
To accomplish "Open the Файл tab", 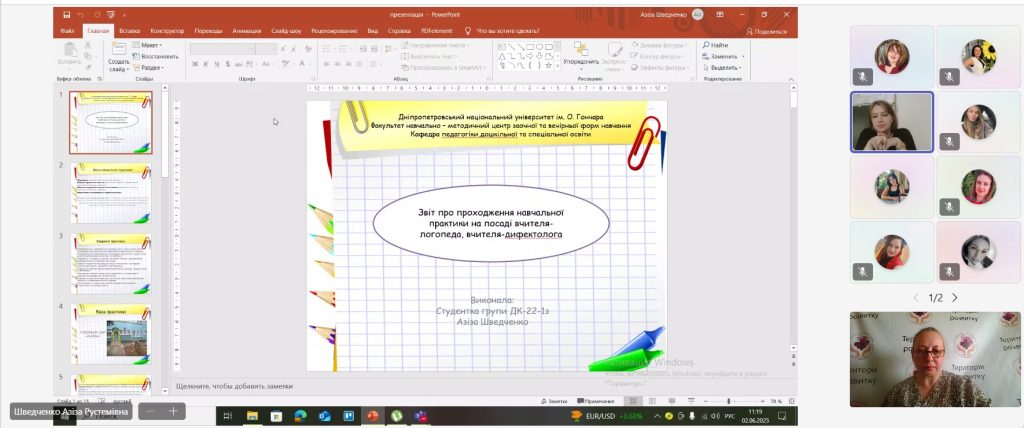I will click(67, 31).
